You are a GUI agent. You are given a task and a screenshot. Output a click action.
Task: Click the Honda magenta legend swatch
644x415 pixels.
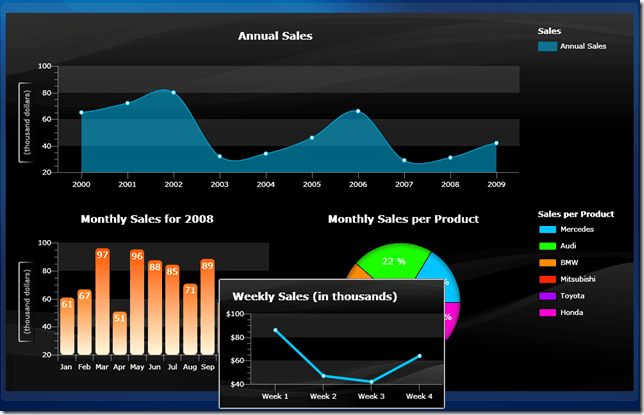tap(547, 313)
